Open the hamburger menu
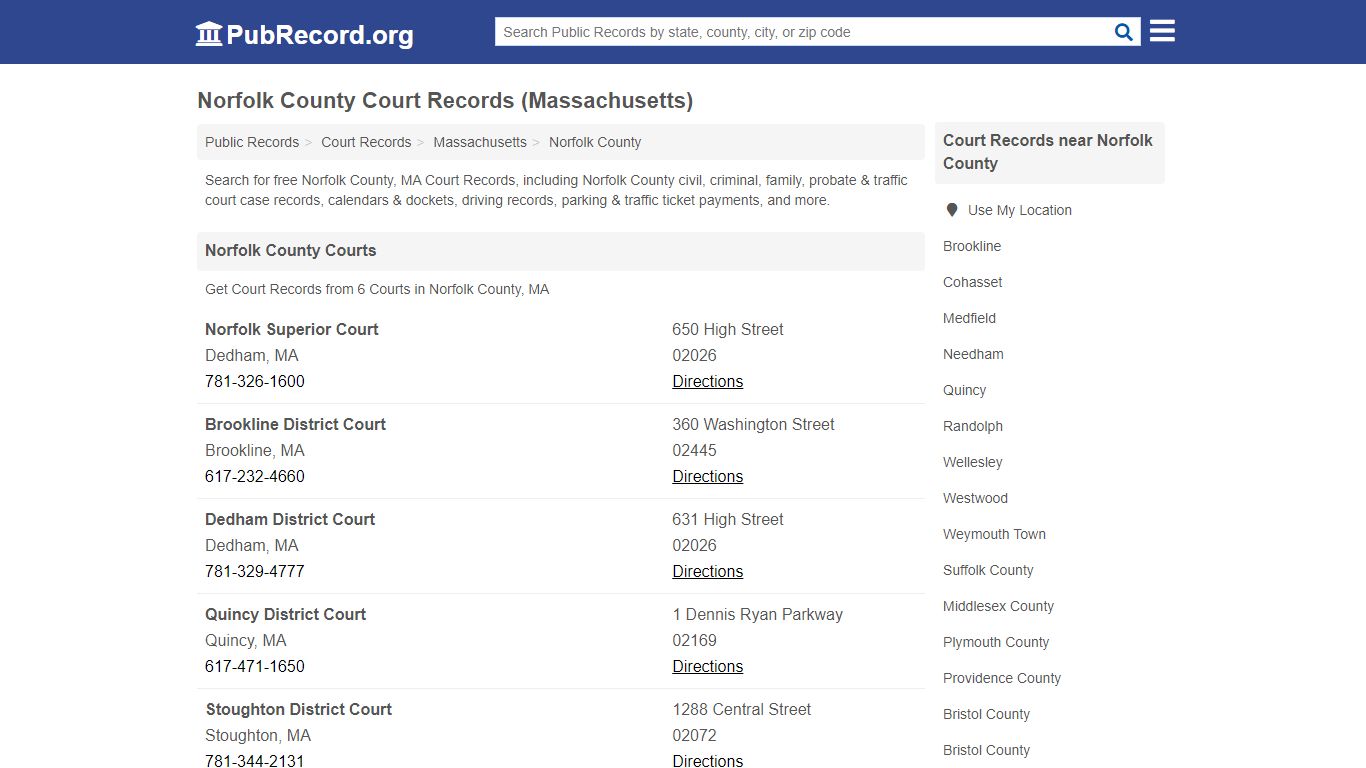Image resolution: width=1366 pixels, height=768 pixels. (x=1162, y=31)
